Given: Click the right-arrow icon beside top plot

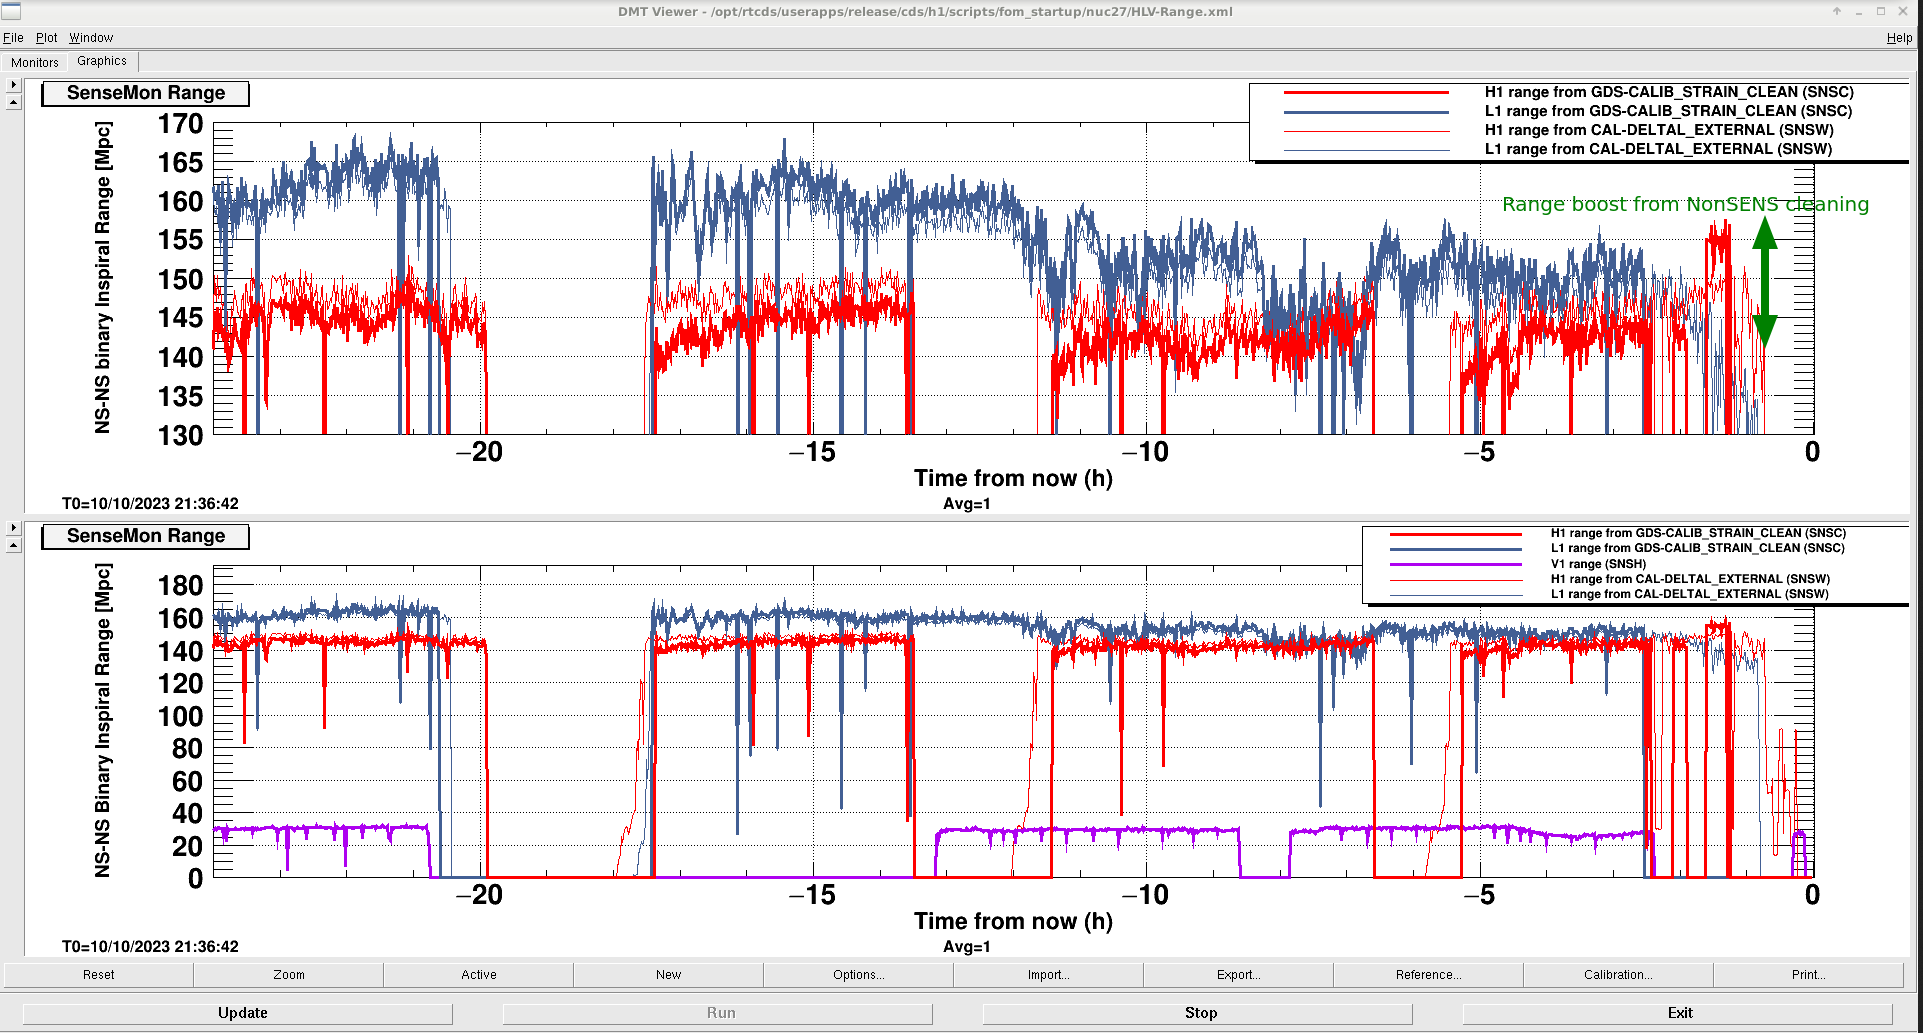Looking at the screenshot, I should (x=13, y=85).
